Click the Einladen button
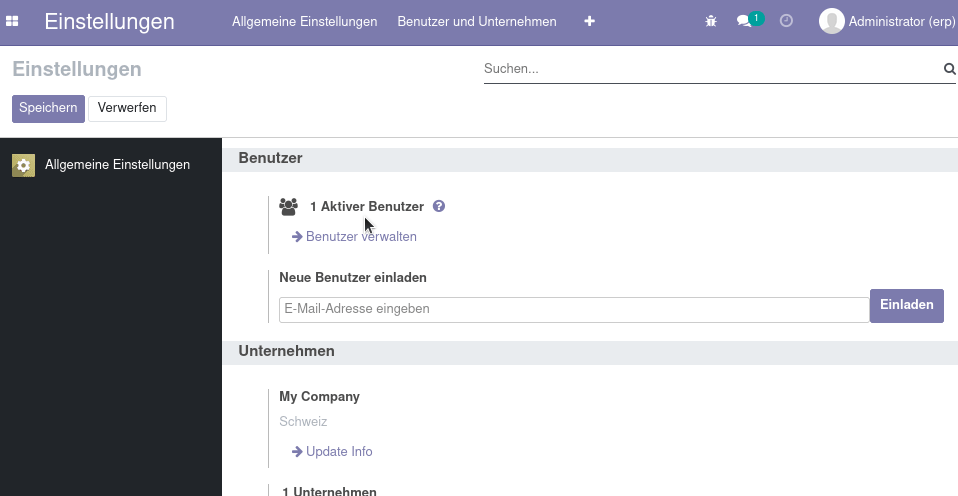The width and height of the screenshot is (958, 496). (x=907, y=305)
